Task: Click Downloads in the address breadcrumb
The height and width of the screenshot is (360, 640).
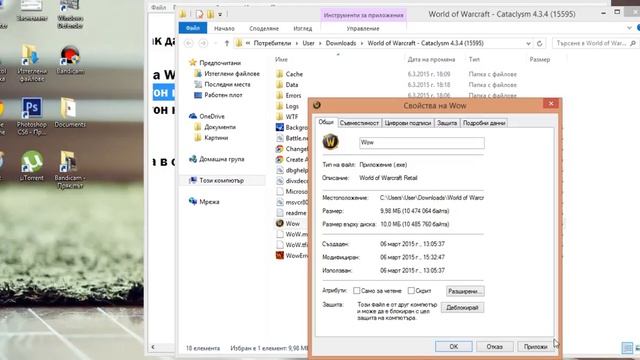Action: click(x=341, y=43)
